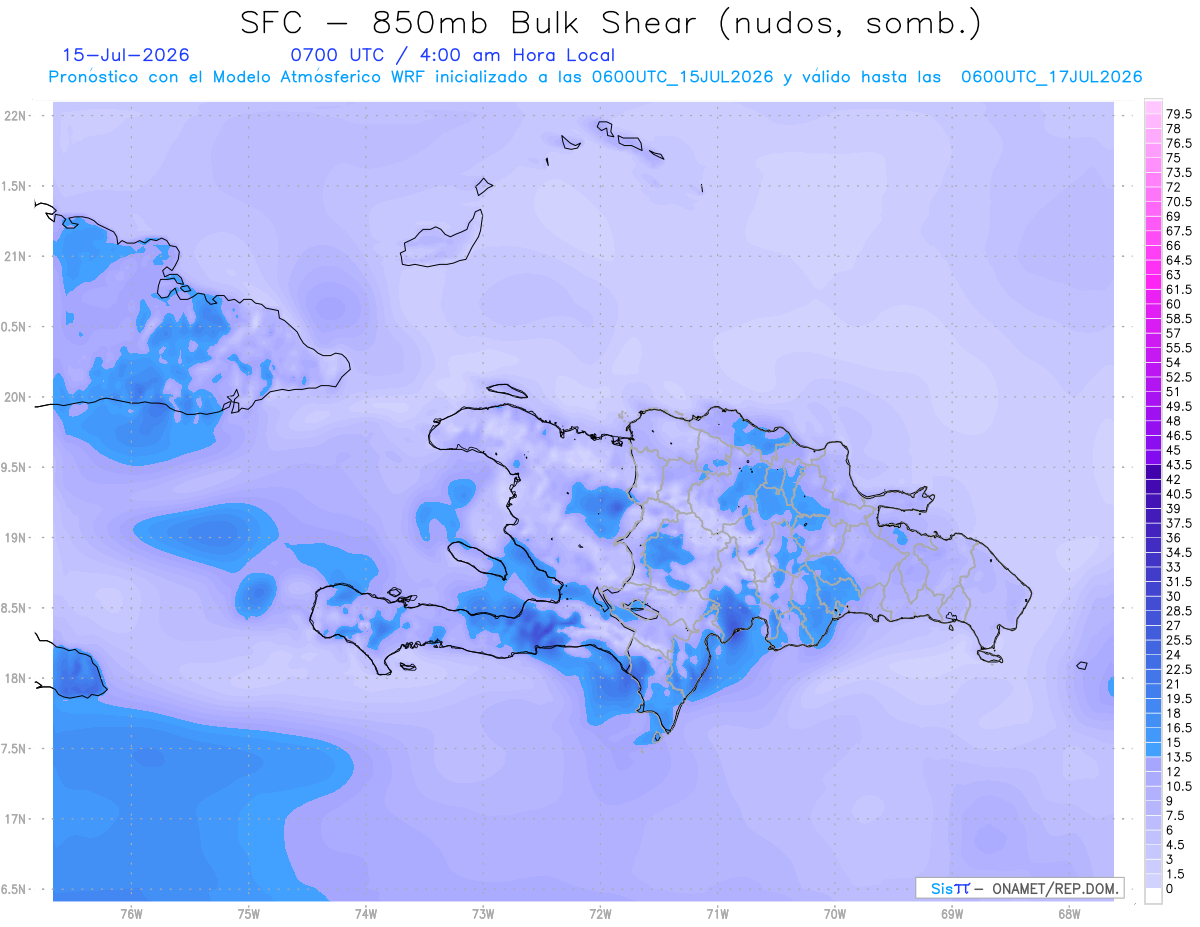This screenshot has height=927, width=1200.
Task: Click the "20N" latitude axis label
Action: (x=16, y=397)
